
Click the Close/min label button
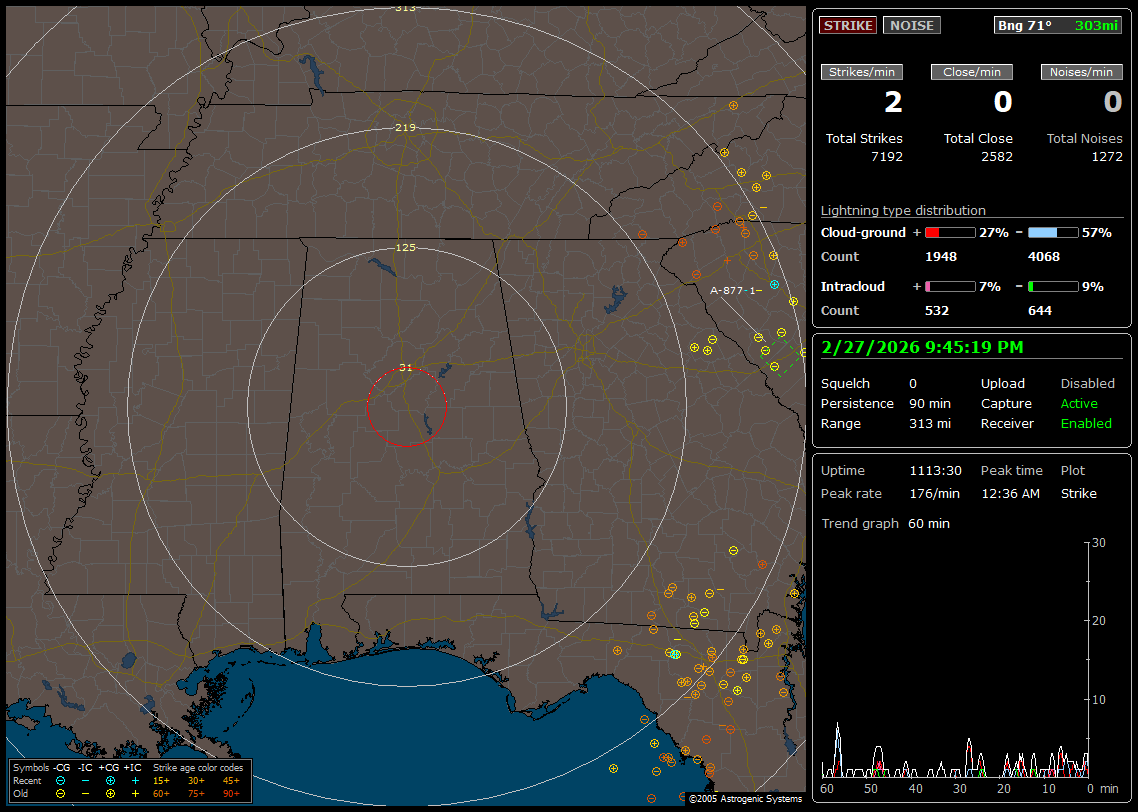point(972,72)
